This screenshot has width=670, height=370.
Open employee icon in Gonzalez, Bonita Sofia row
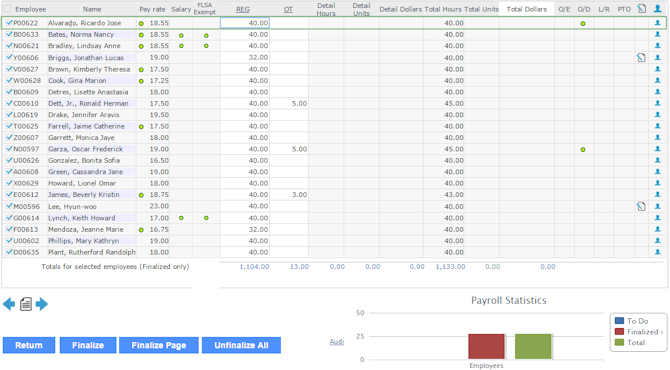pos(658,160)
